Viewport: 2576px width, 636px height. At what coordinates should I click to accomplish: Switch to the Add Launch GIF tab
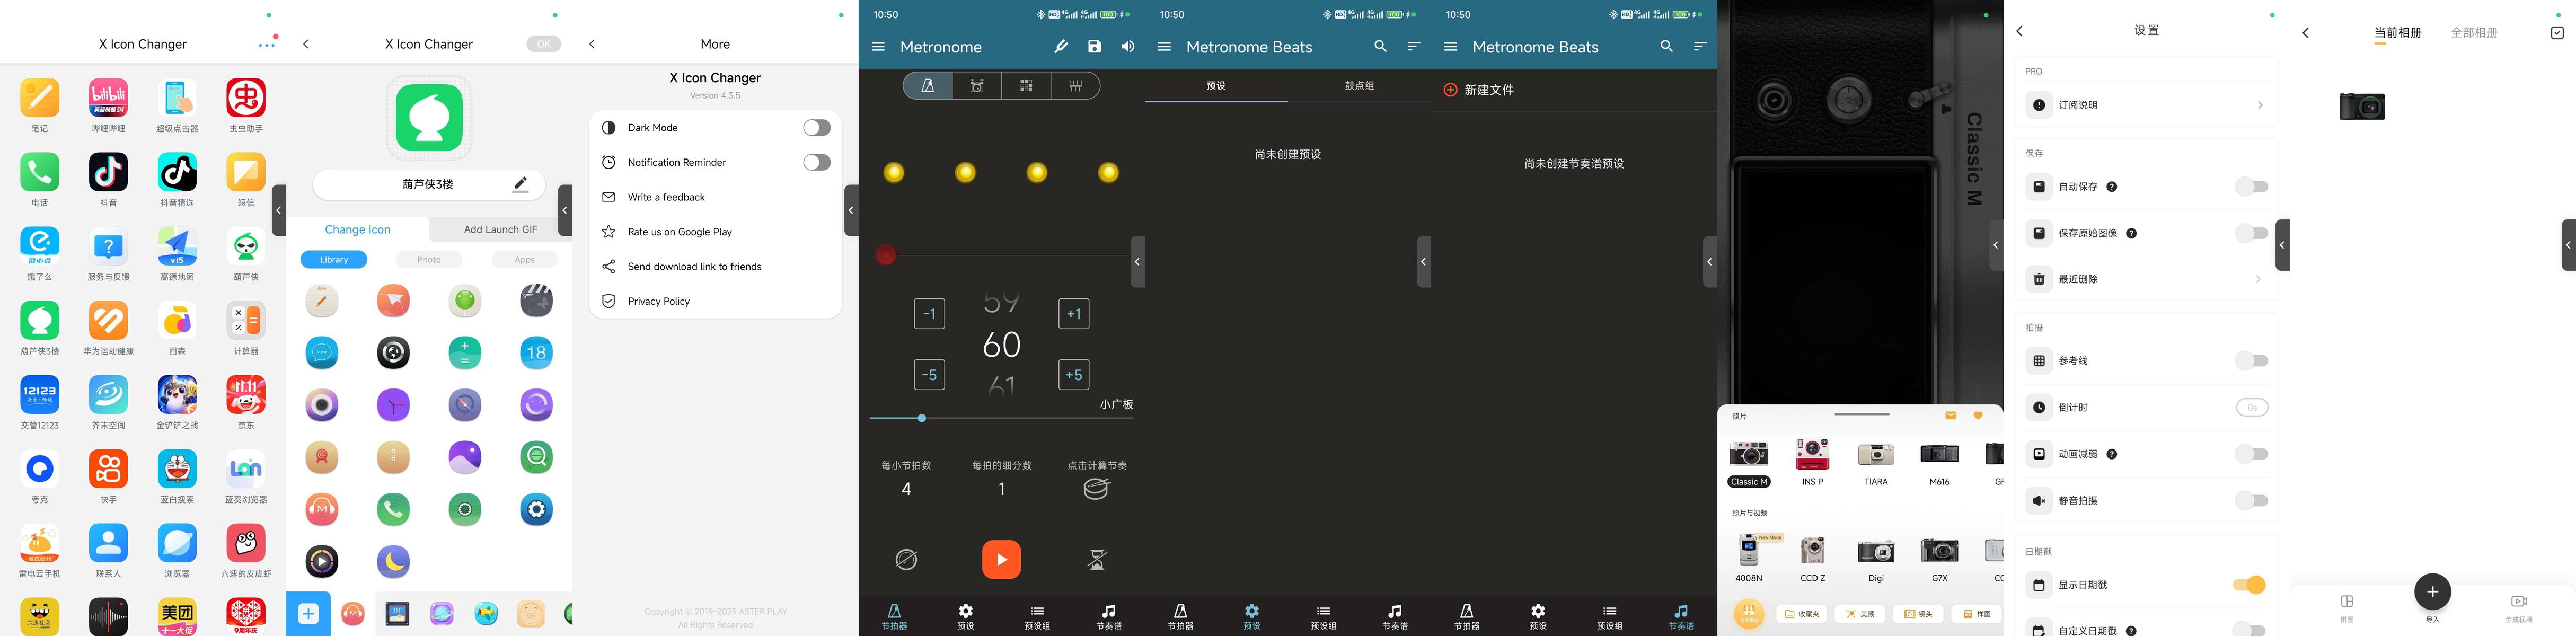pos(500,230)
